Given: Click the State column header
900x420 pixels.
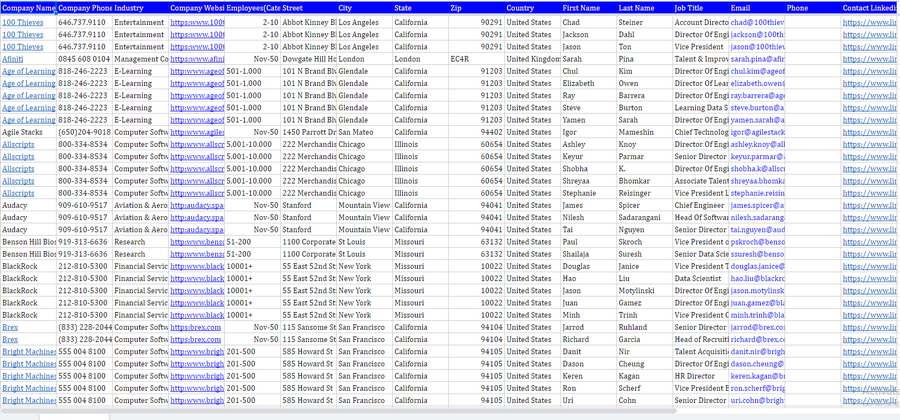Looking at the screenshot, I should 421,8.
